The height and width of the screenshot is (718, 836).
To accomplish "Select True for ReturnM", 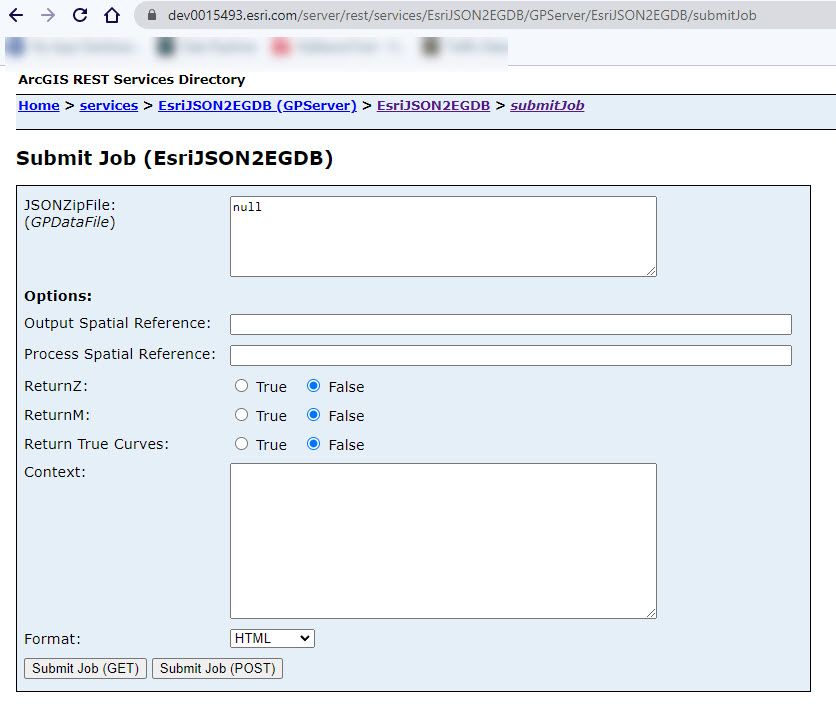I will tap(241, 414).
